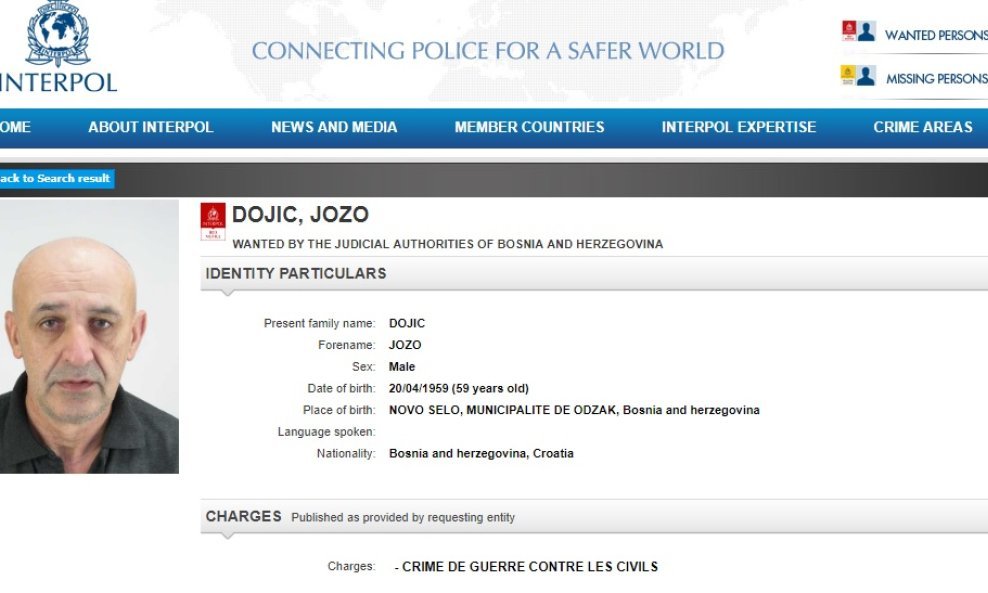
Task: Click the charge CRIME DE GUERRE CONTRE LES CIVILS
Action: coord(529,567)
